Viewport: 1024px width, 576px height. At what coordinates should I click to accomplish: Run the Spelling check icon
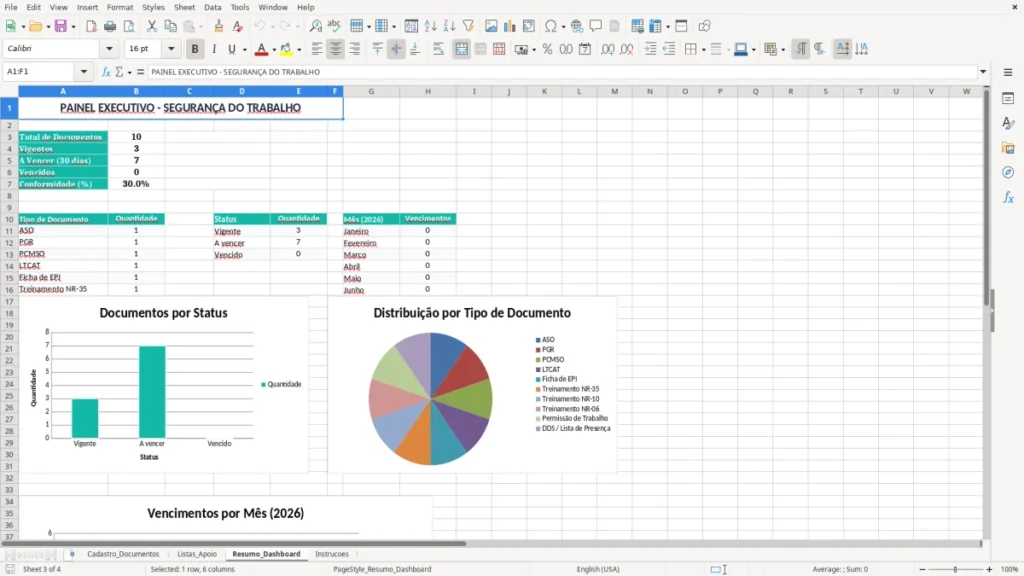(x=334, y=26)
